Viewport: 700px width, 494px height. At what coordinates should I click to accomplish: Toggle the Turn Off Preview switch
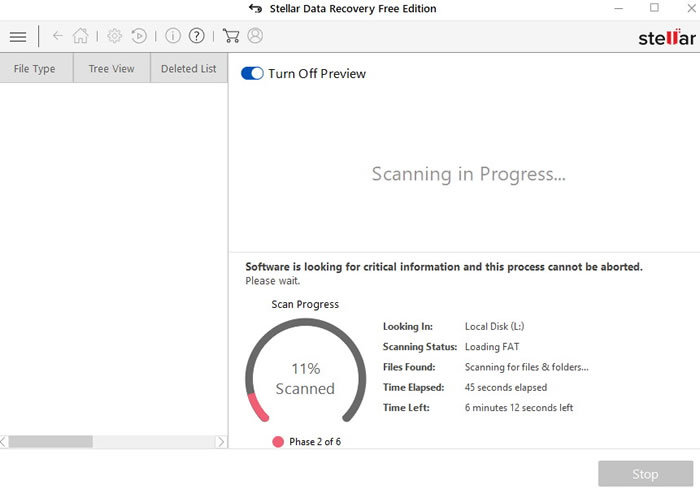(252, 74)
